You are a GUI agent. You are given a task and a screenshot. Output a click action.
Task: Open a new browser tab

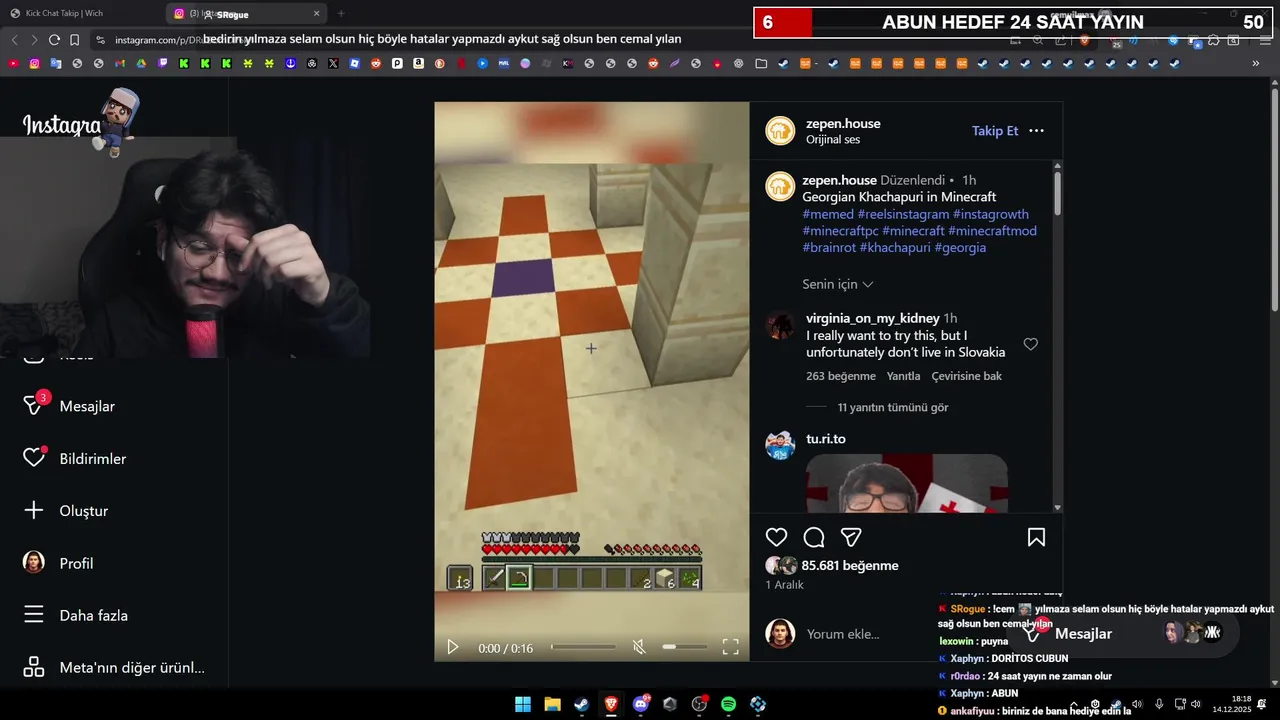341,13
